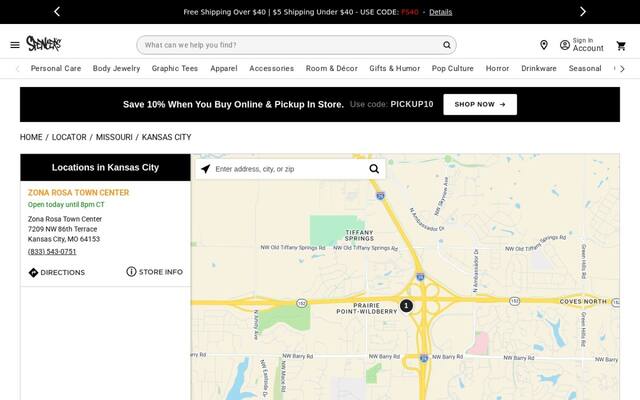Click Kansas City breadcrumb

tap(167, 137)
